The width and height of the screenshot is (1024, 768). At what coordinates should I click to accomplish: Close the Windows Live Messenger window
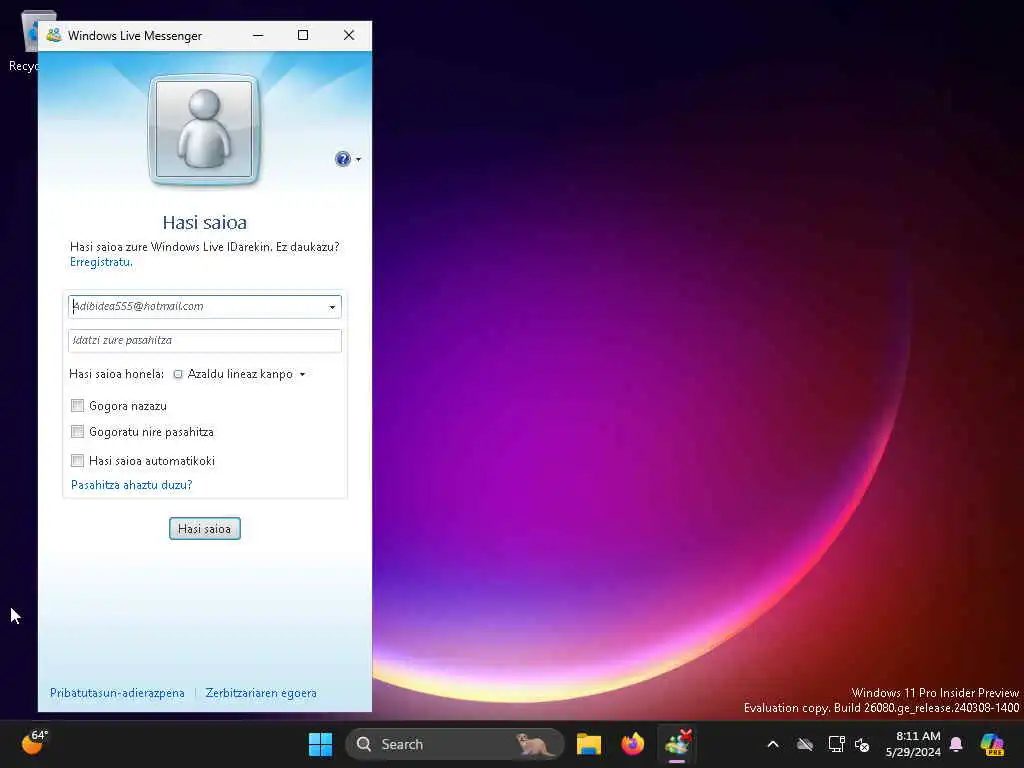(x=349, y=35)
